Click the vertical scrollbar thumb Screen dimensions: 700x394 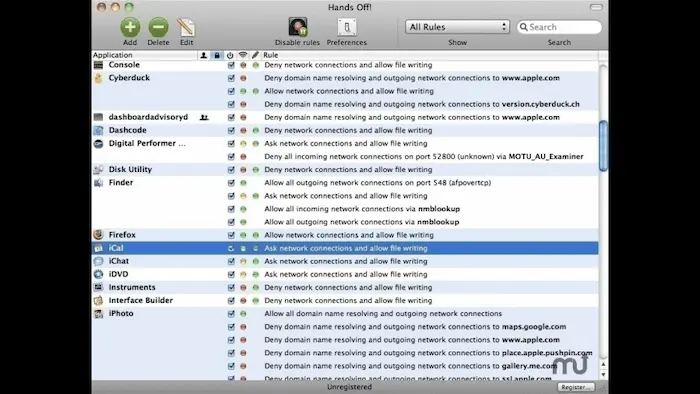pyautogui.click(x=603, y=146)
